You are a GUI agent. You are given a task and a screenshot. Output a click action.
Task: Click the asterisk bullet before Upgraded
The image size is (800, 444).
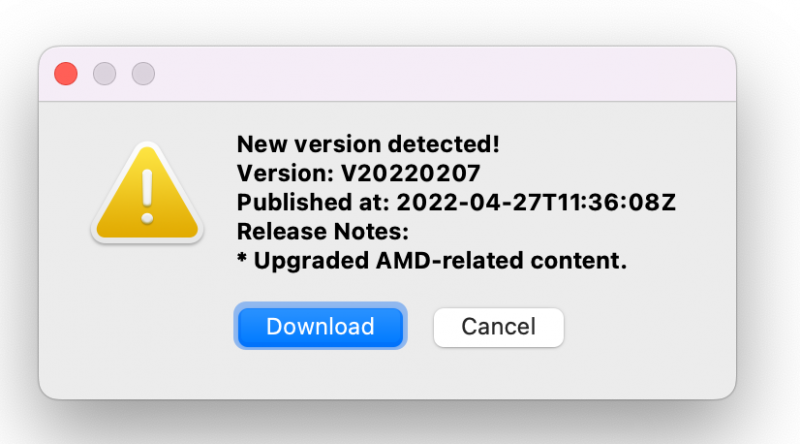(x=242, y=260)
